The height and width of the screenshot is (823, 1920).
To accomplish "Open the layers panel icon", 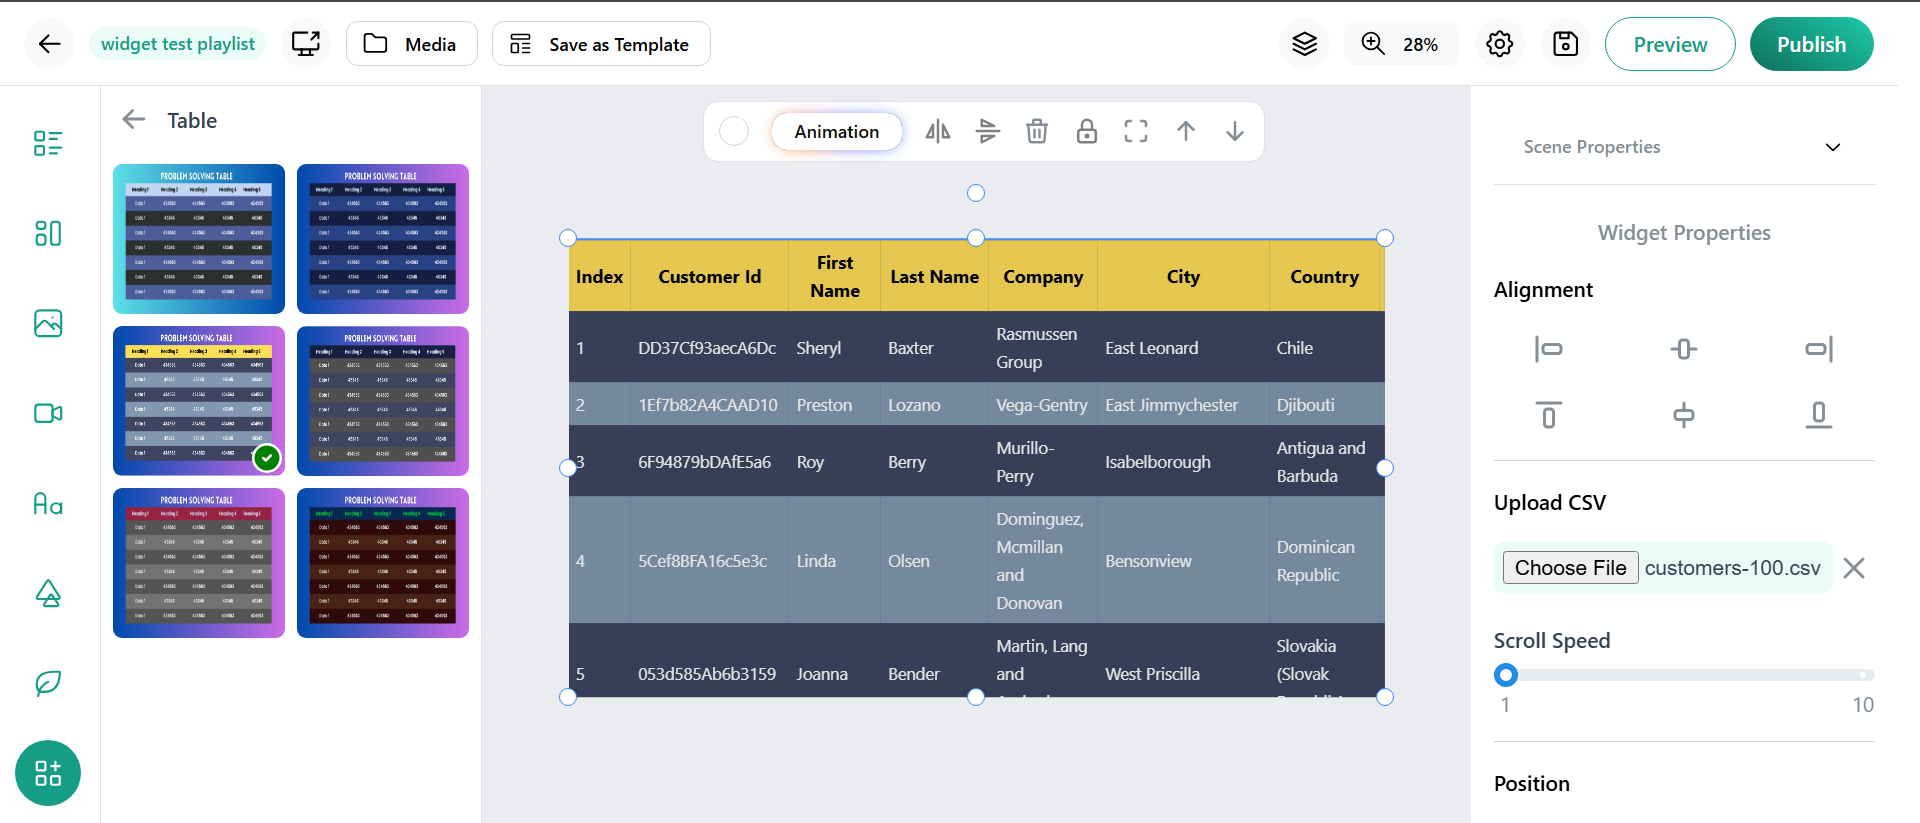I will click(x=1304, y=44).
